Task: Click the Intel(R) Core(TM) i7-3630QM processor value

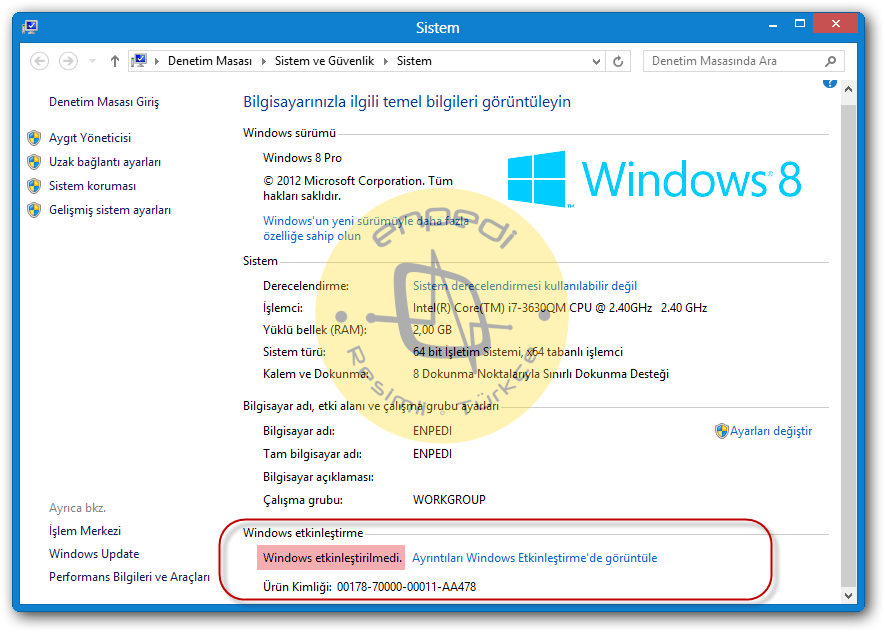Action: pos(560,308)
